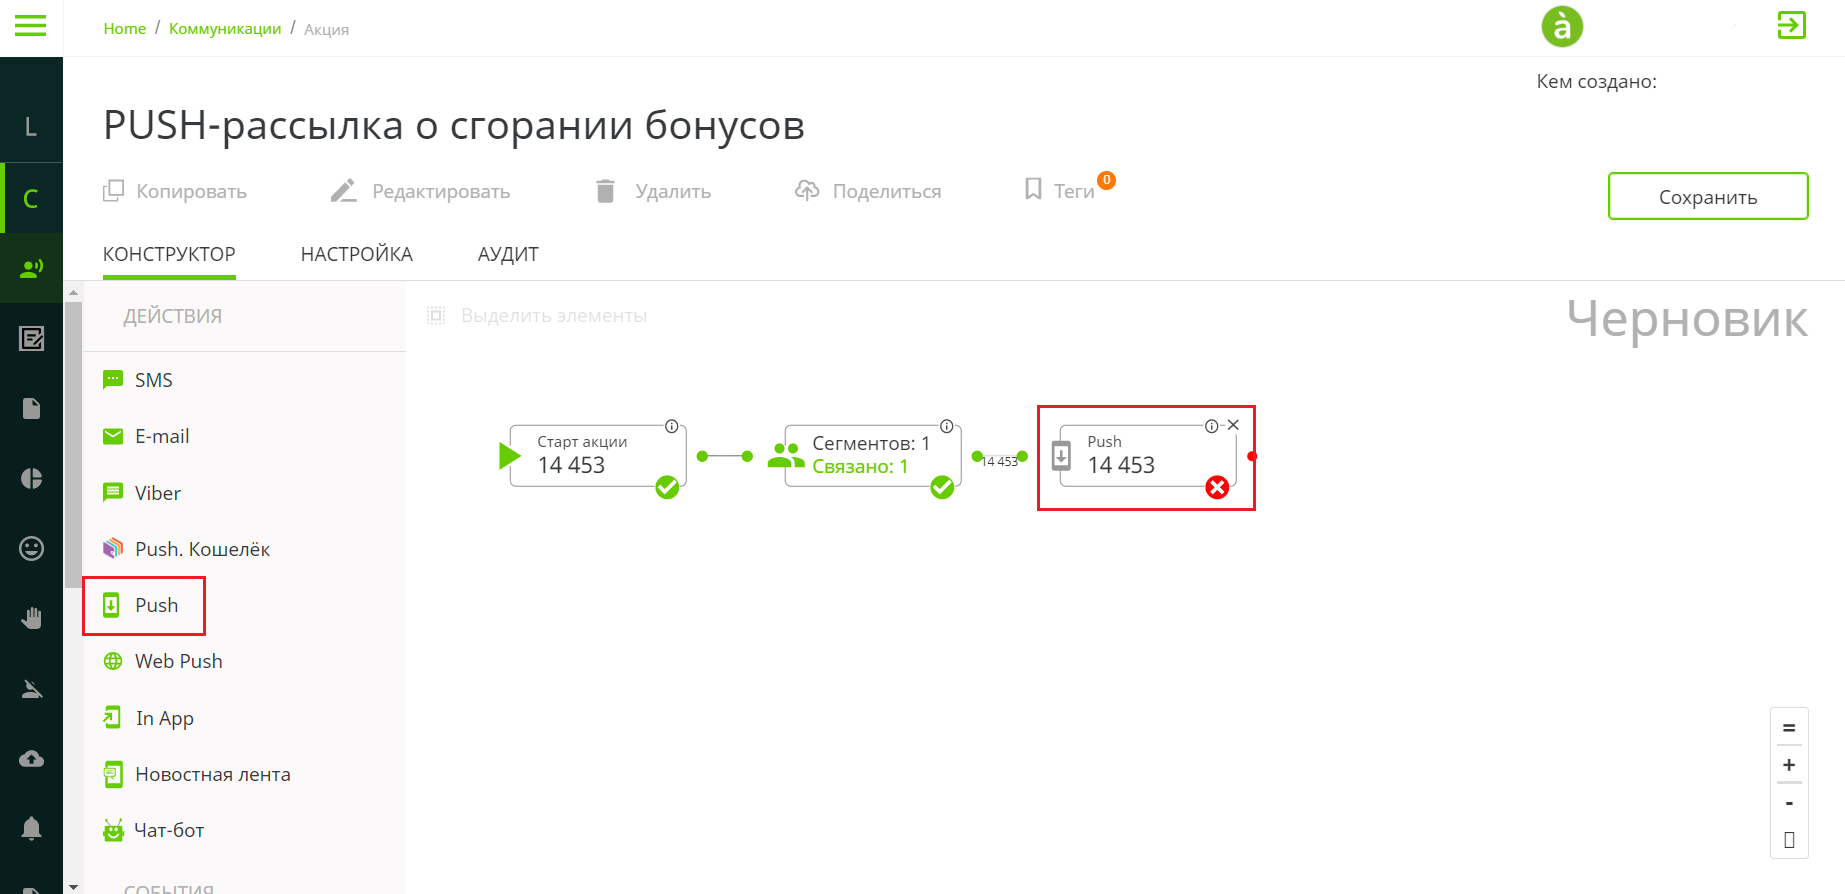
Task: Switch to the АУДИТ tab
Action: click(508, 254)
